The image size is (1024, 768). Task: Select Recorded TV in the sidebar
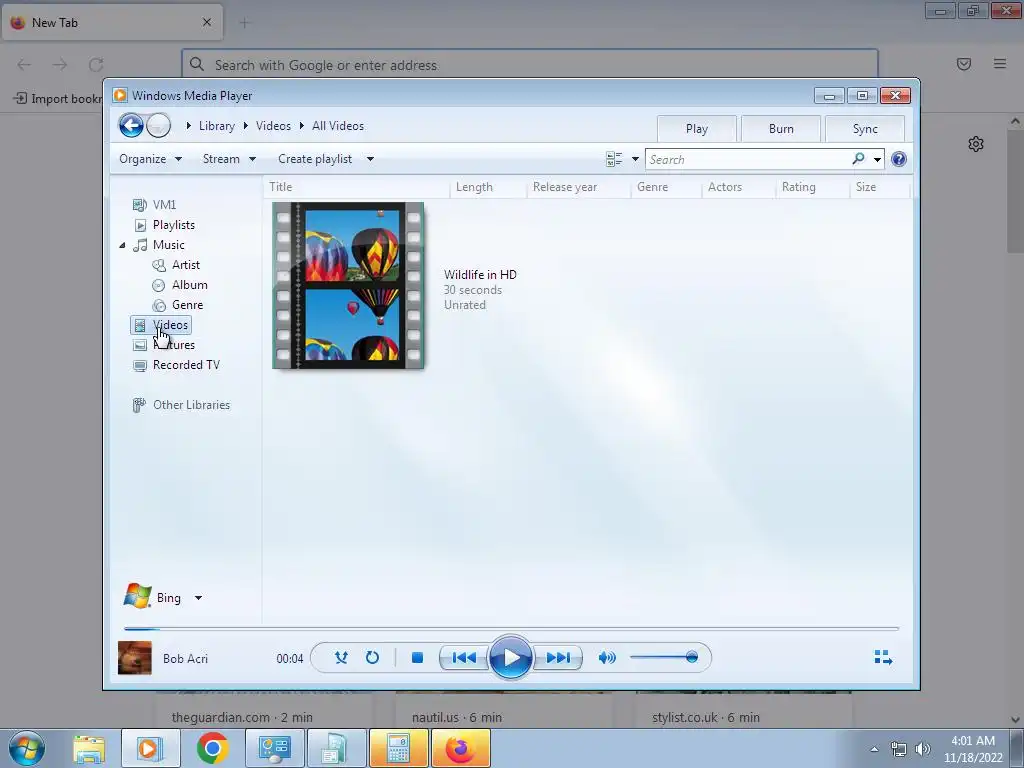pyautogui.click(x=186, y=365)
